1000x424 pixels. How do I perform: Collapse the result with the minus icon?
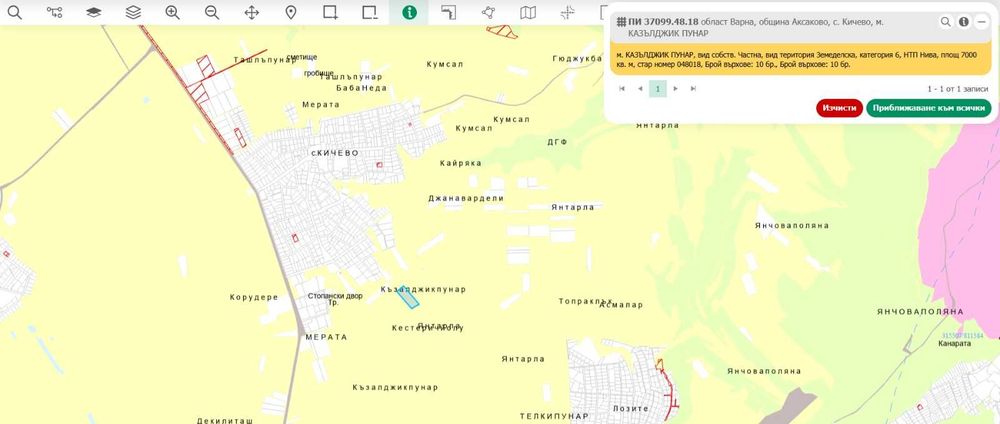[x=982, y=22]
